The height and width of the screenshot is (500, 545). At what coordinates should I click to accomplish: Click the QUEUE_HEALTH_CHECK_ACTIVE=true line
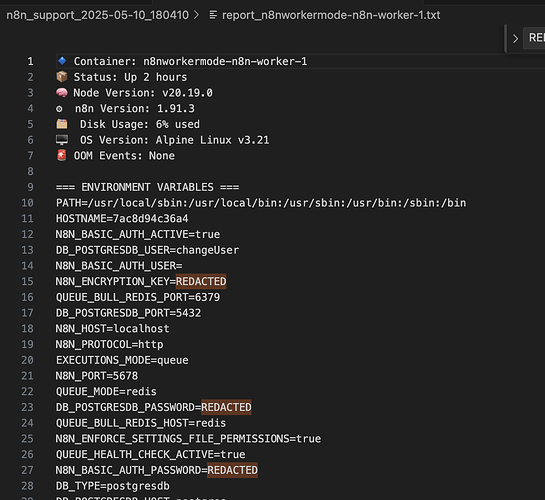click(x=151, y=454)
